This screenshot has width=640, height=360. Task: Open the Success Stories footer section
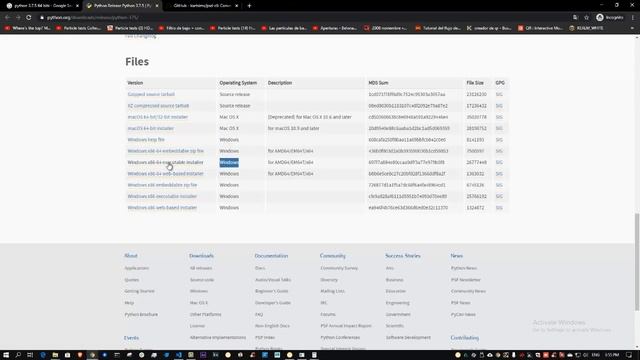403,256
